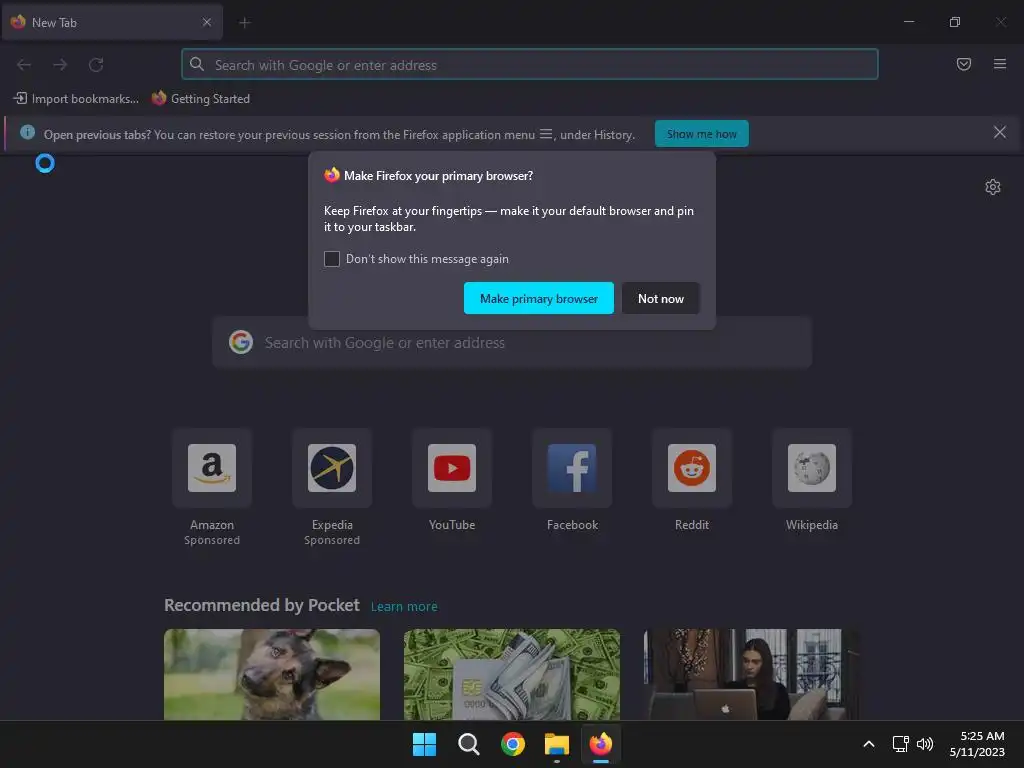Open Windows taskbar search
The width and height of the screenshot is (1024, 768).
[x=468, y=744]
